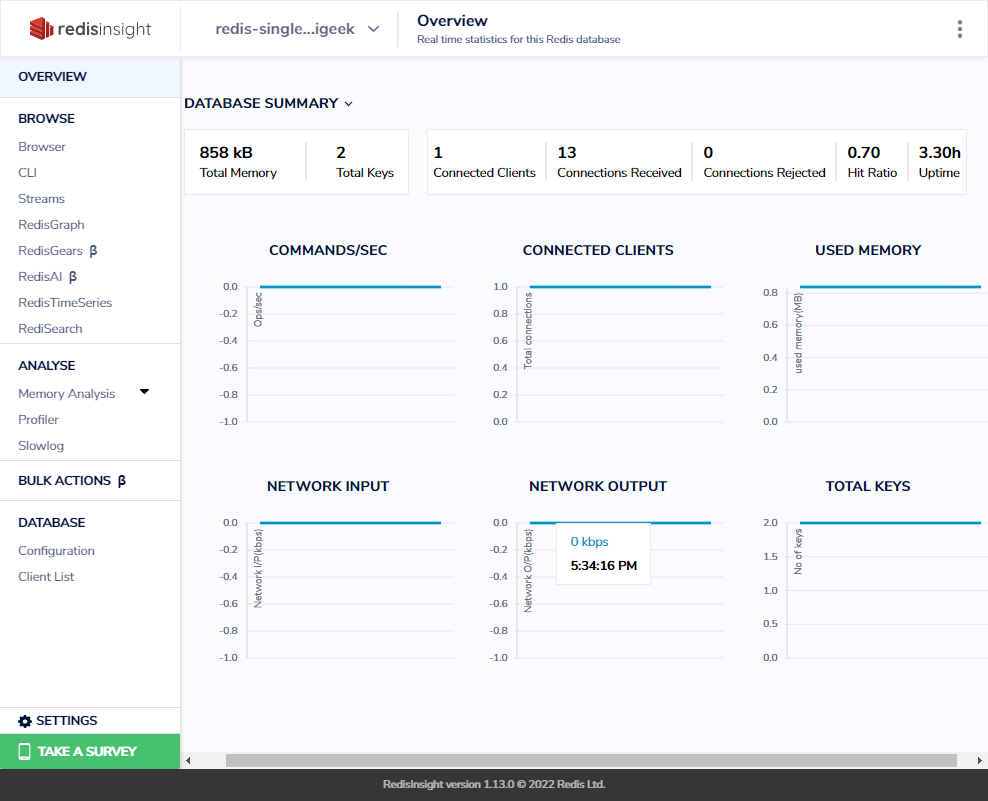Open the Slowlog page
Image resolution: width=988 pixels, height=801 pixels.
[x=41, y=446]
